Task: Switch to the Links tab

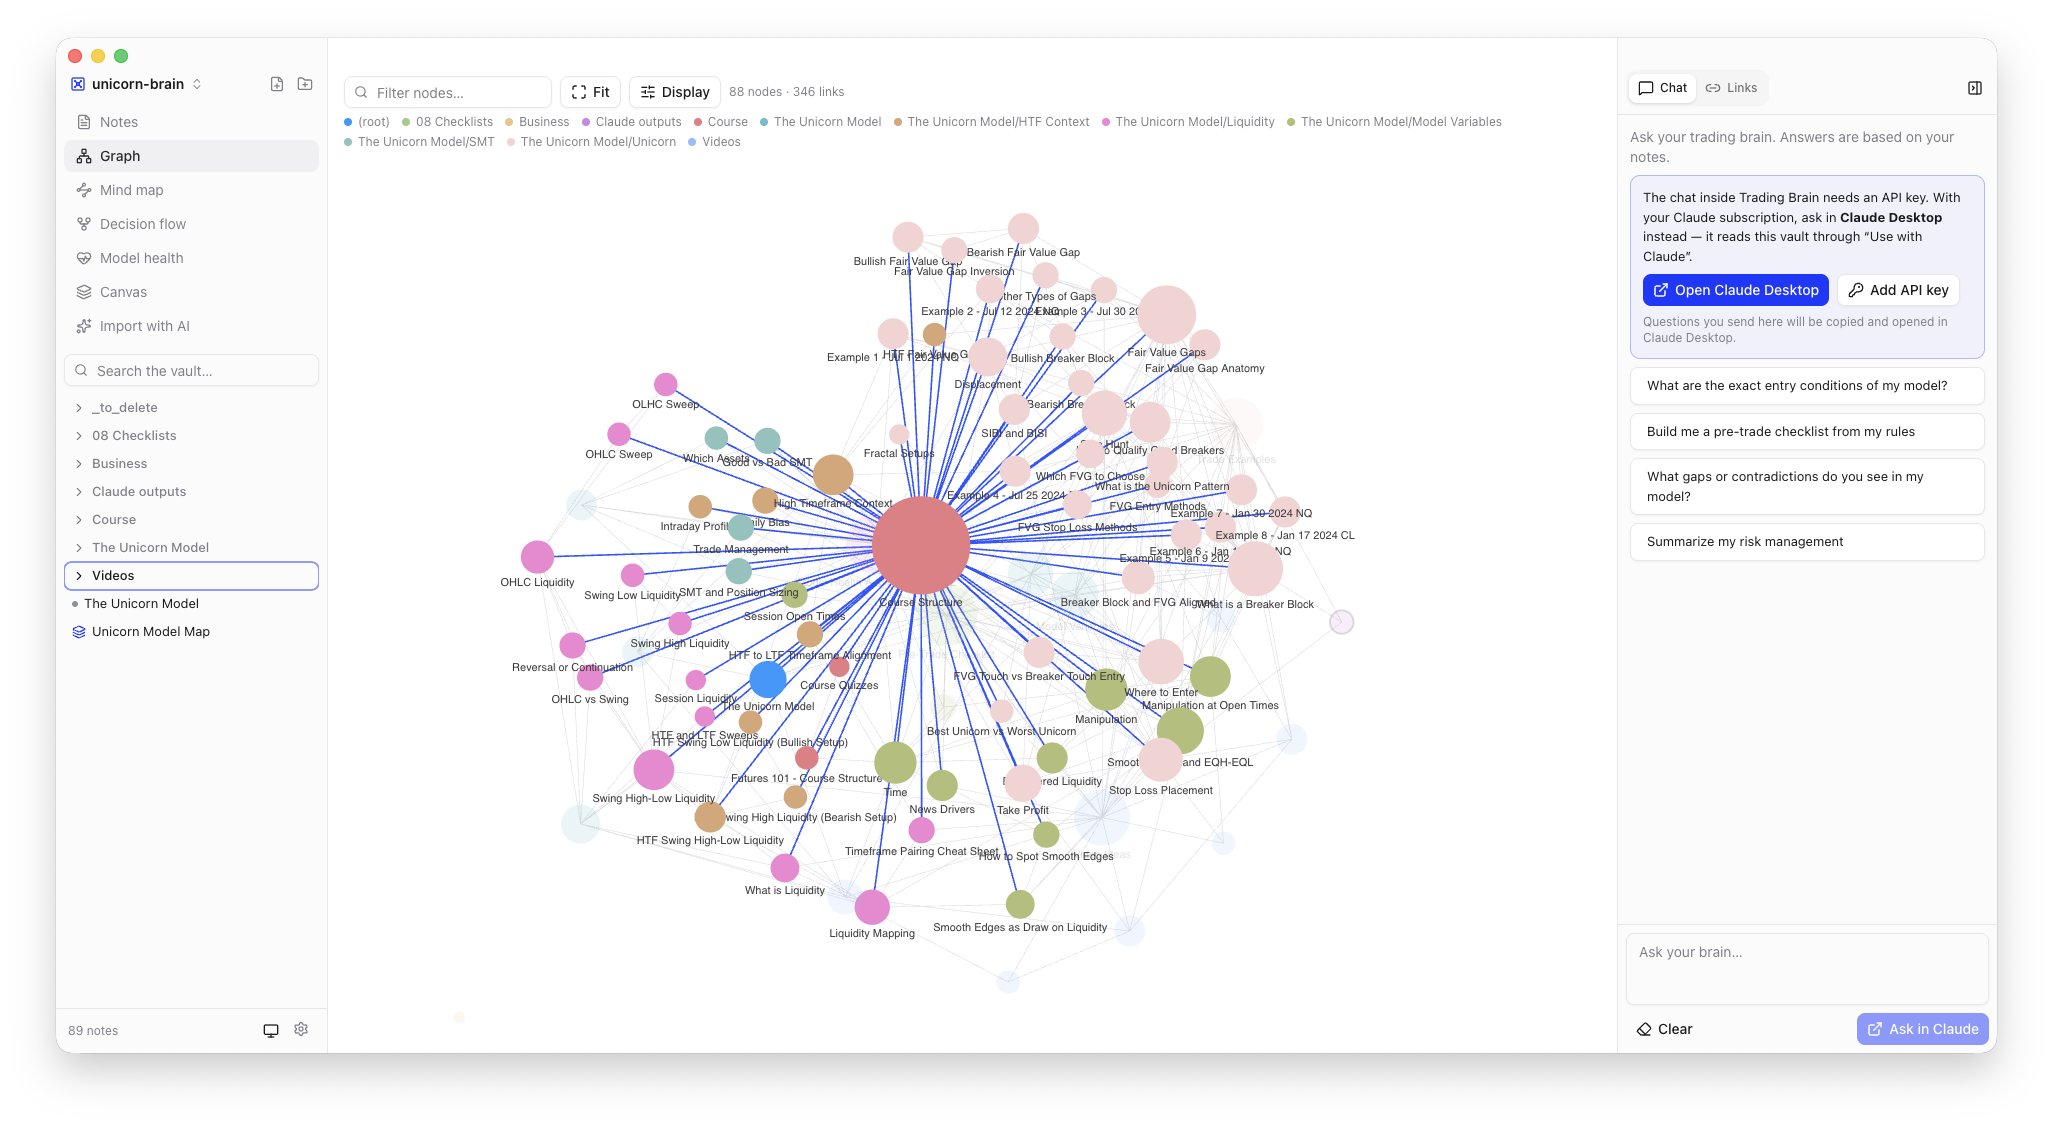Action: [1731, 88]
